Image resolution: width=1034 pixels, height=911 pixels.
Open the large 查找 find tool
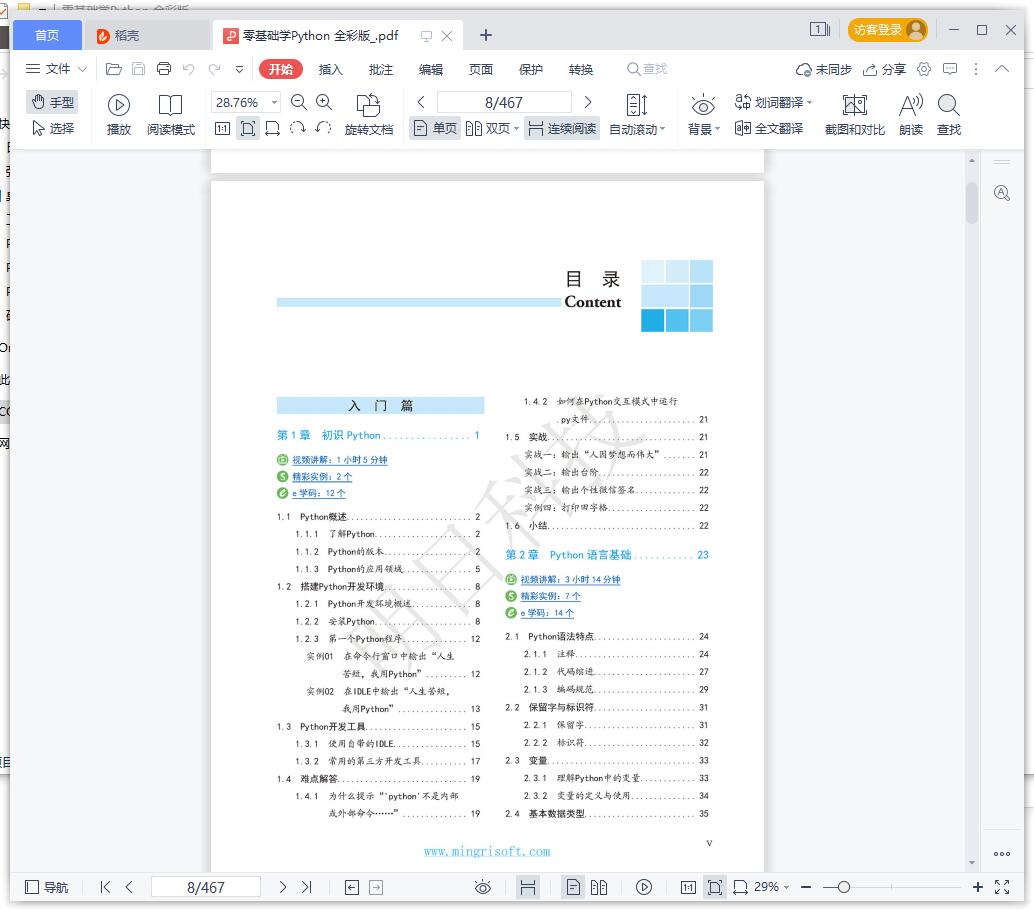point(948,115)
